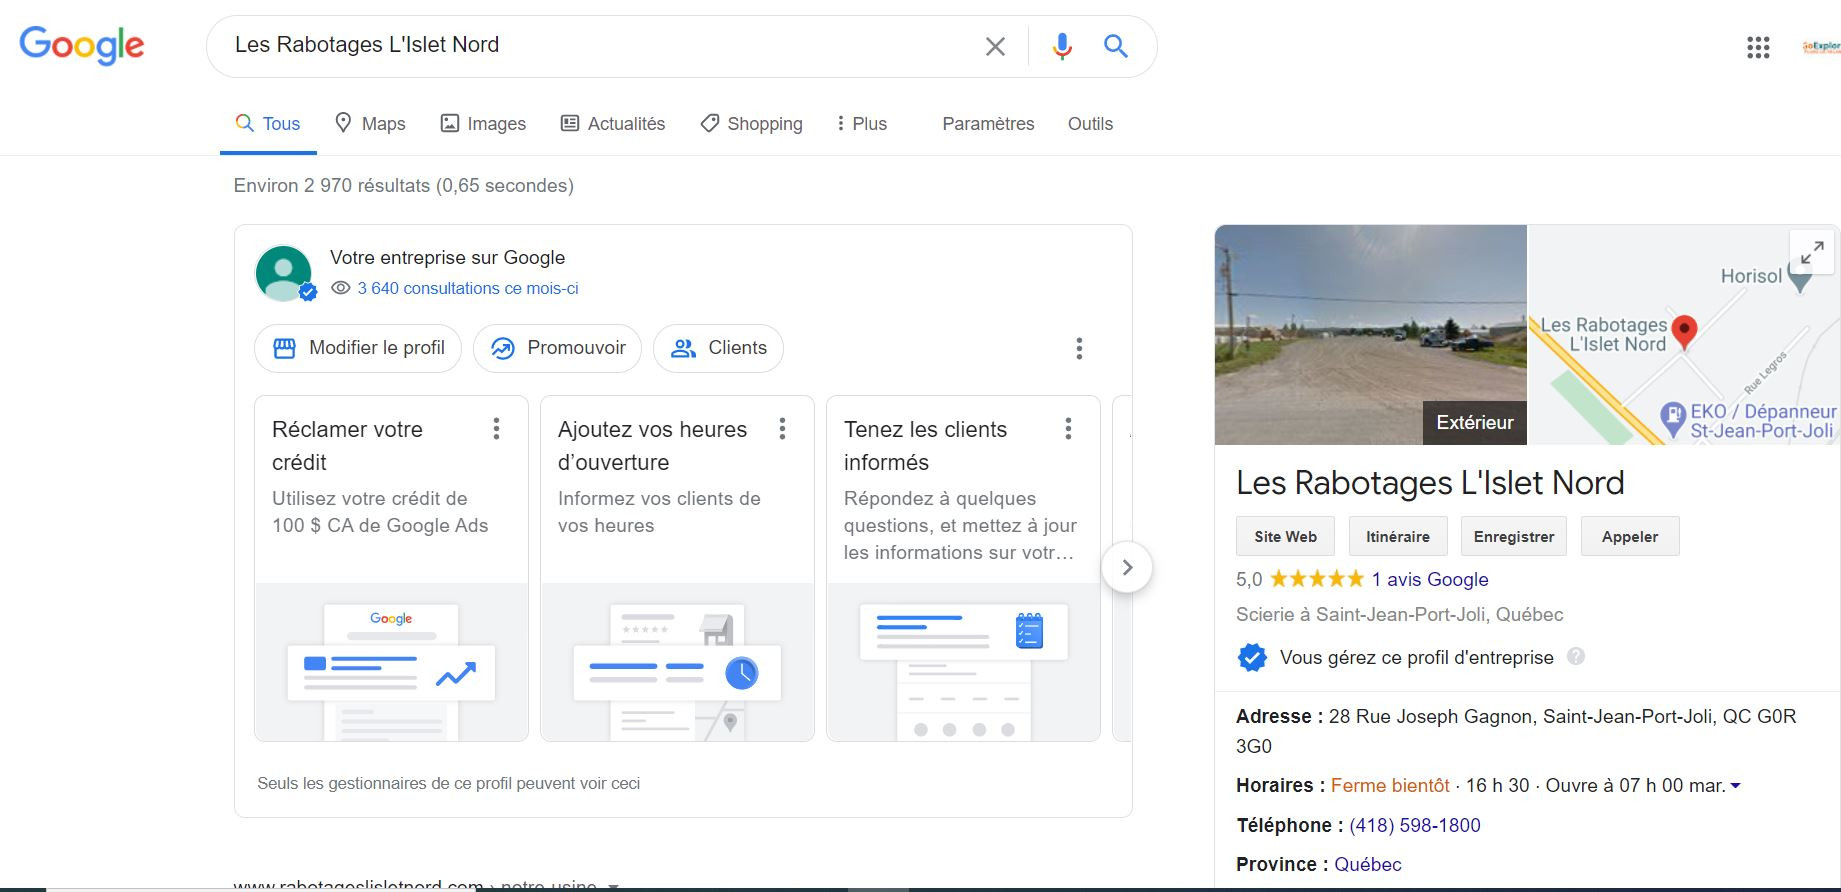Open Paramètres menu
Viewport: 1841px width, 892px height.
coord(988,124)
